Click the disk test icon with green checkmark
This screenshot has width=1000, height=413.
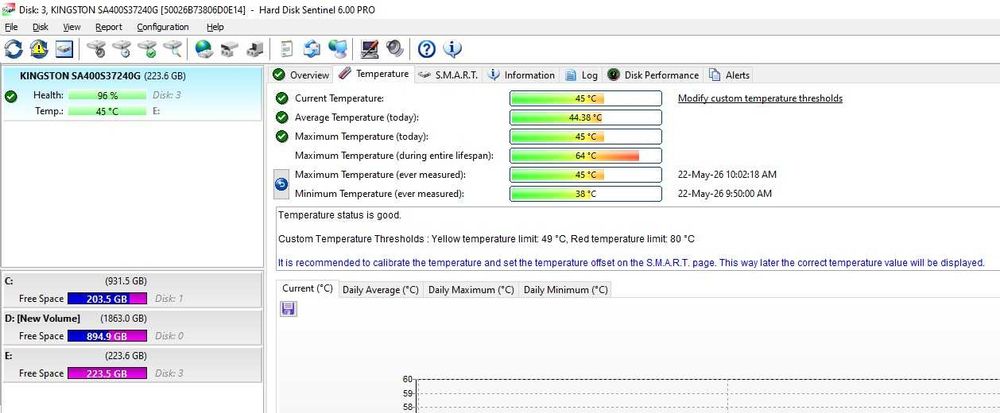pos(147,49)
